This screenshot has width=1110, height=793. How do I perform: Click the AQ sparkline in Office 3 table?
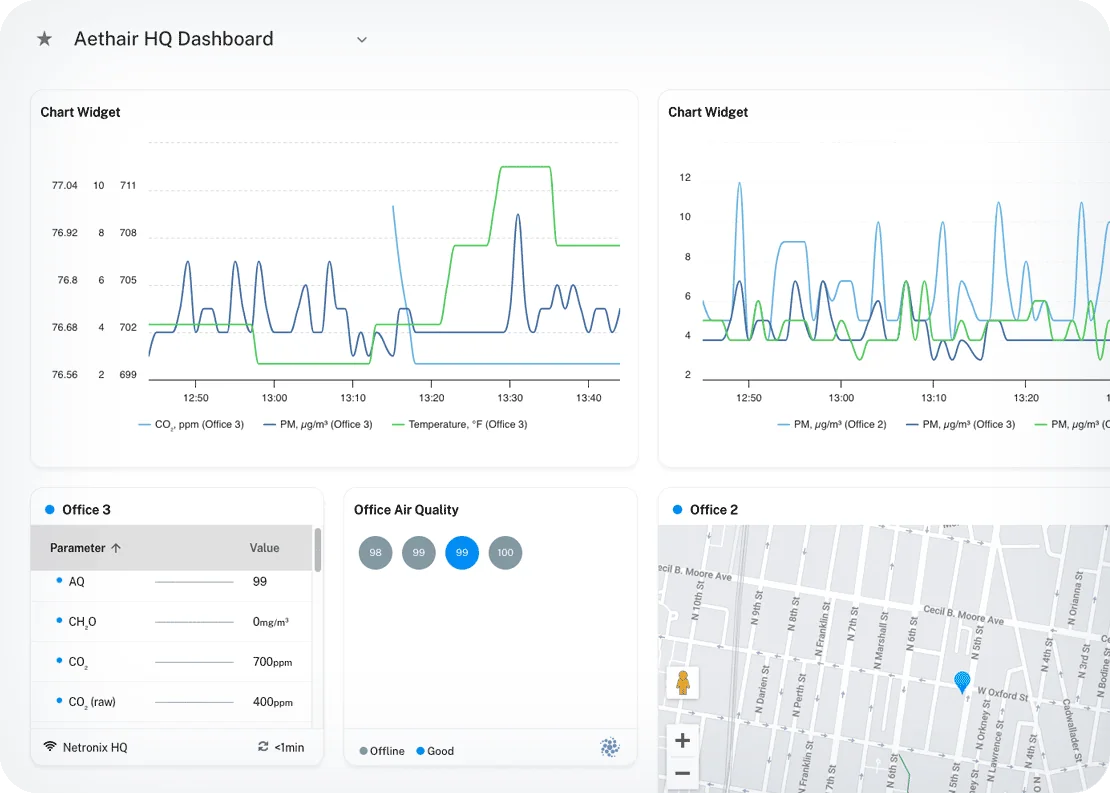[194, 582]
